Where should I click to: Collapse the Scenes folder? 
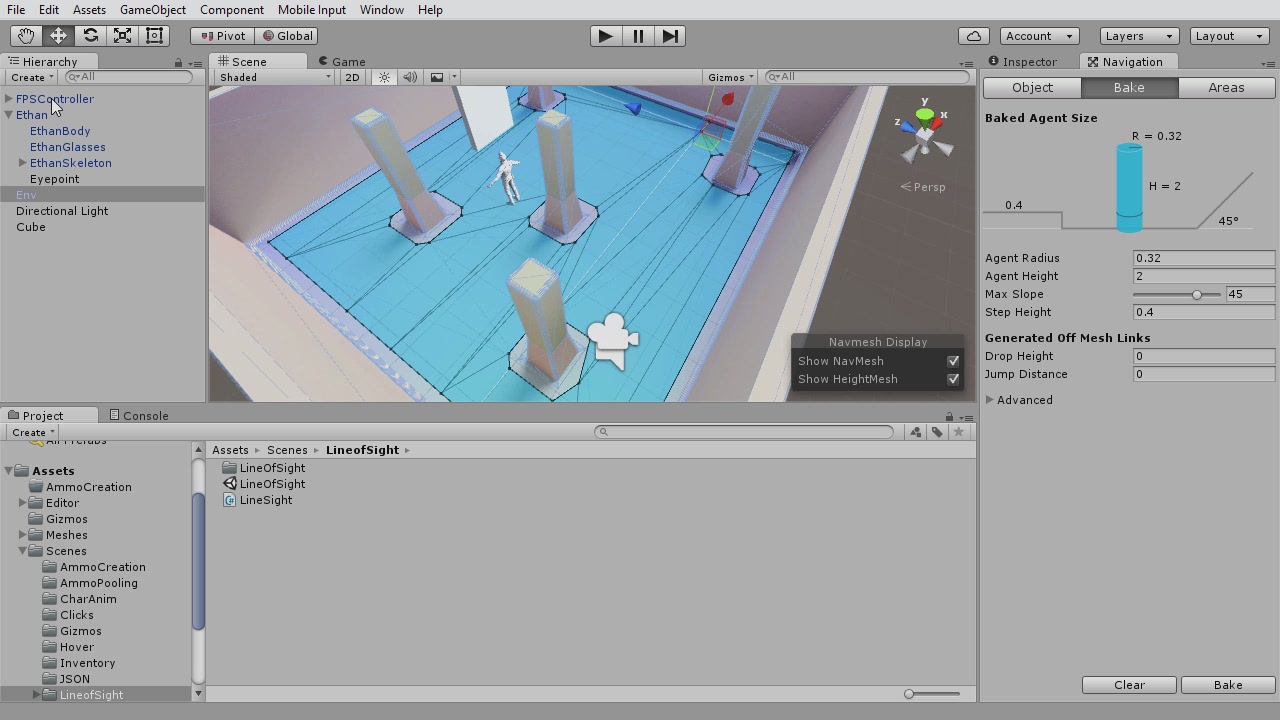(23, 551)
